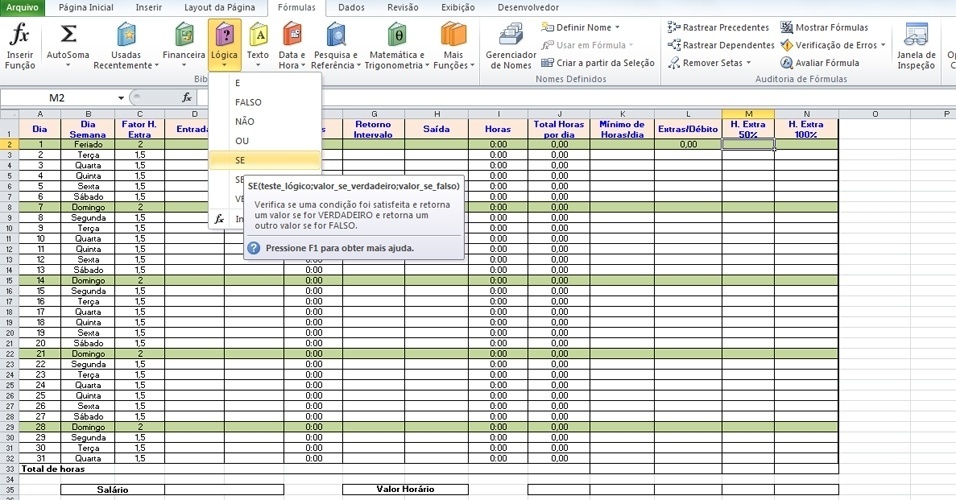Open the Arquivo tab
956x500 pixels.
pyautogui.click(x=22, y=7)
